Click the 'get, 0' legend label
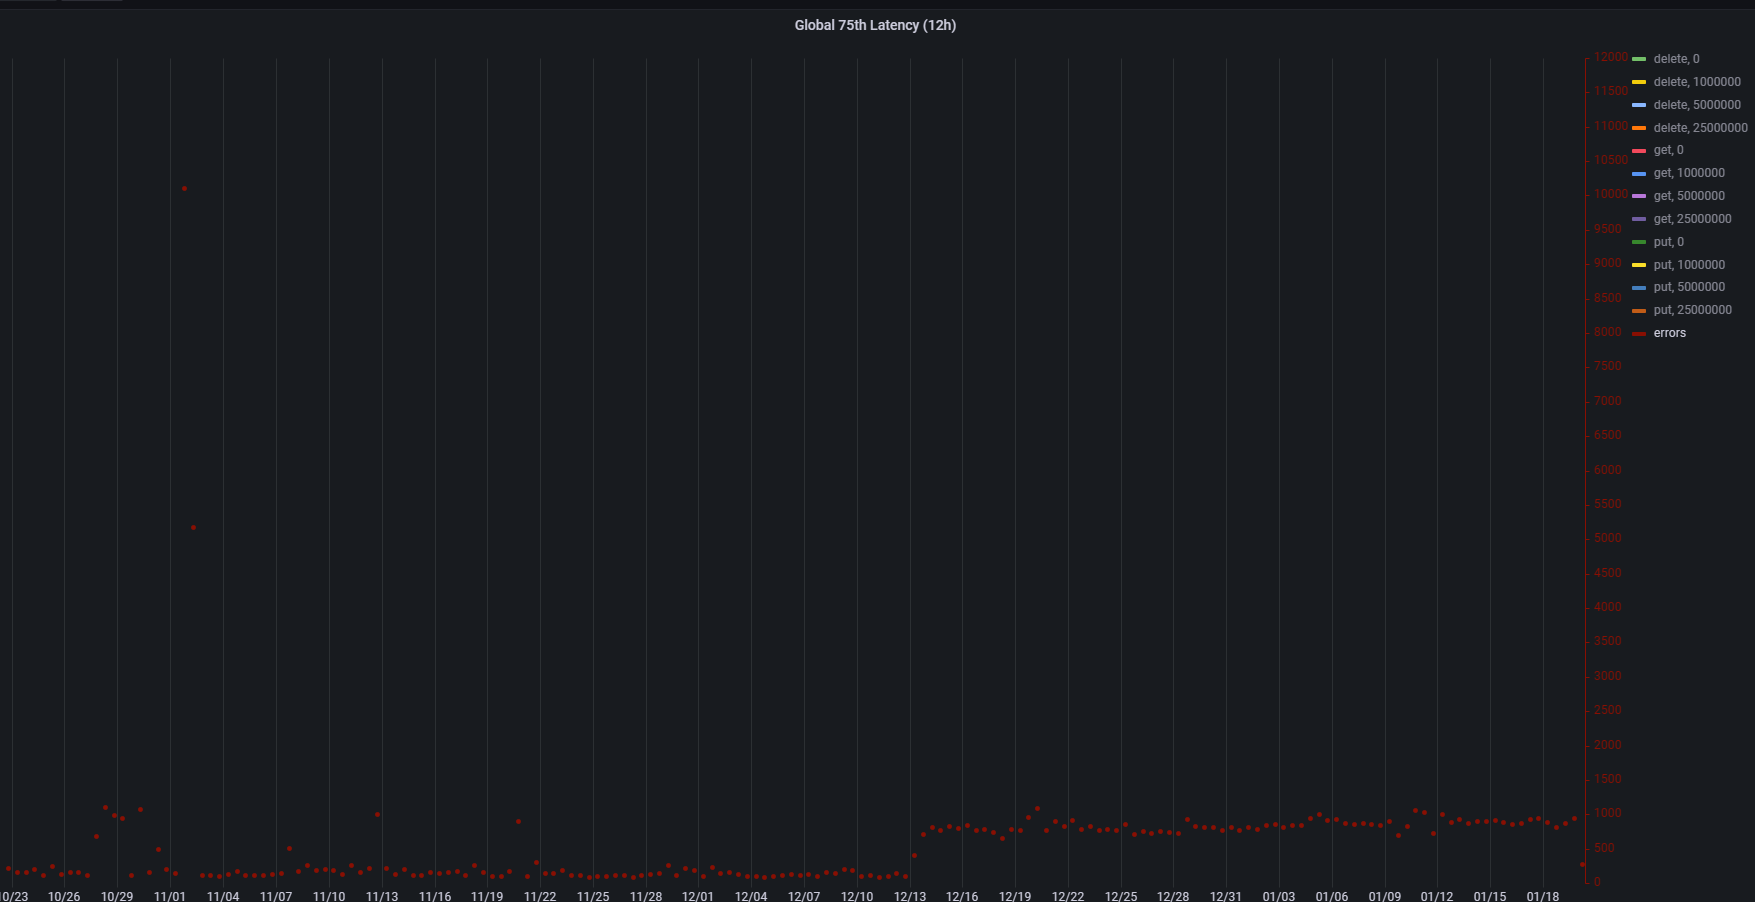Viewport: 1755px width, 902px height. (1668, 150)
